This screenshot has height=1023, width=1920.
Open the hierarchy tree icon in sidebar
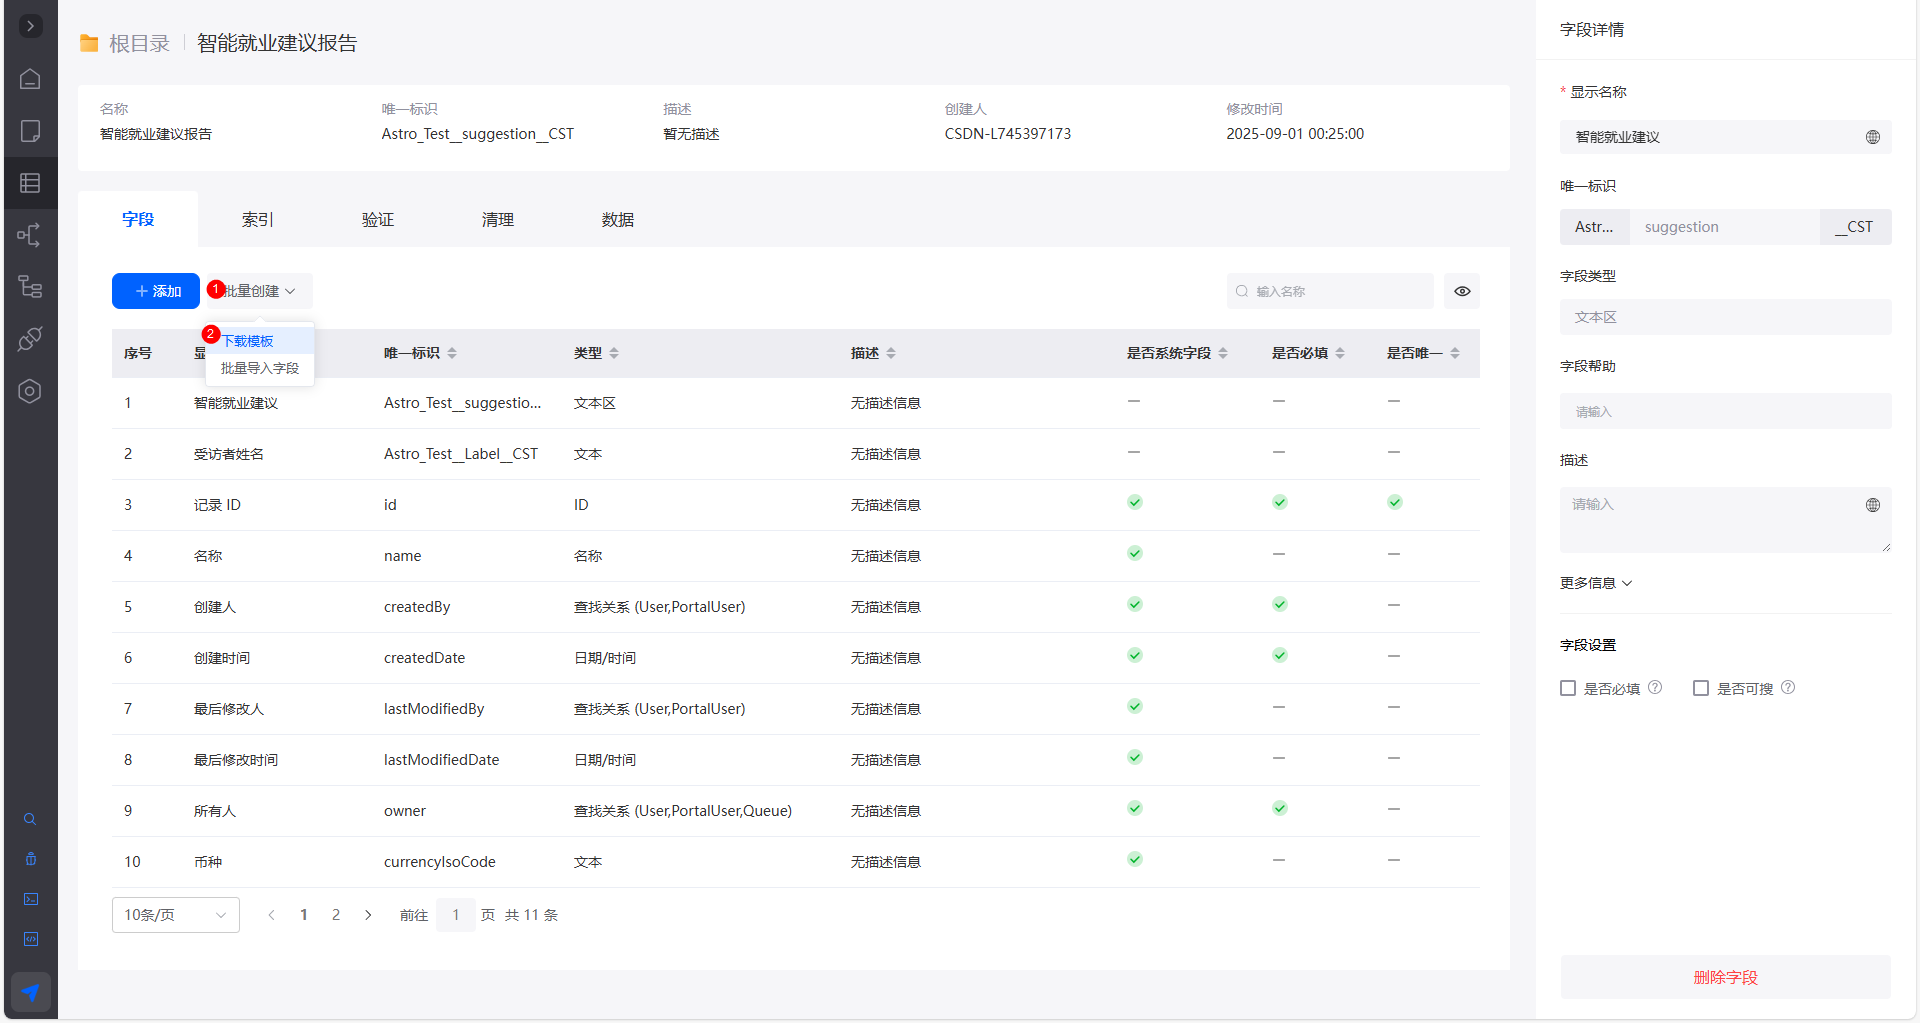click(30, 287)
